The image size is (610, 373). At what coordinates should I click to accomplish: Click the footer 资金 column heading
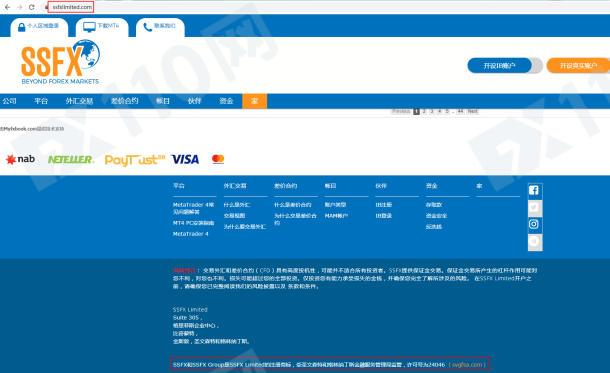tap(432, 186)
